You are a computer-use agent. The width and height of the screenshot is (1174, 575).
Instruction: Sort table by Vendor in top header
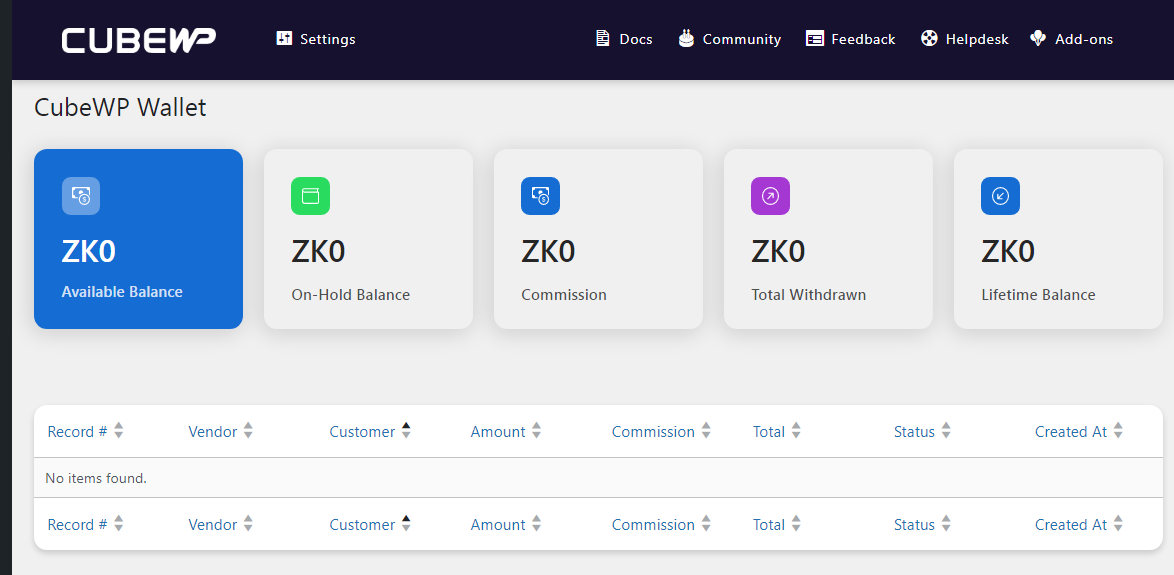click(x=221, y=431)
